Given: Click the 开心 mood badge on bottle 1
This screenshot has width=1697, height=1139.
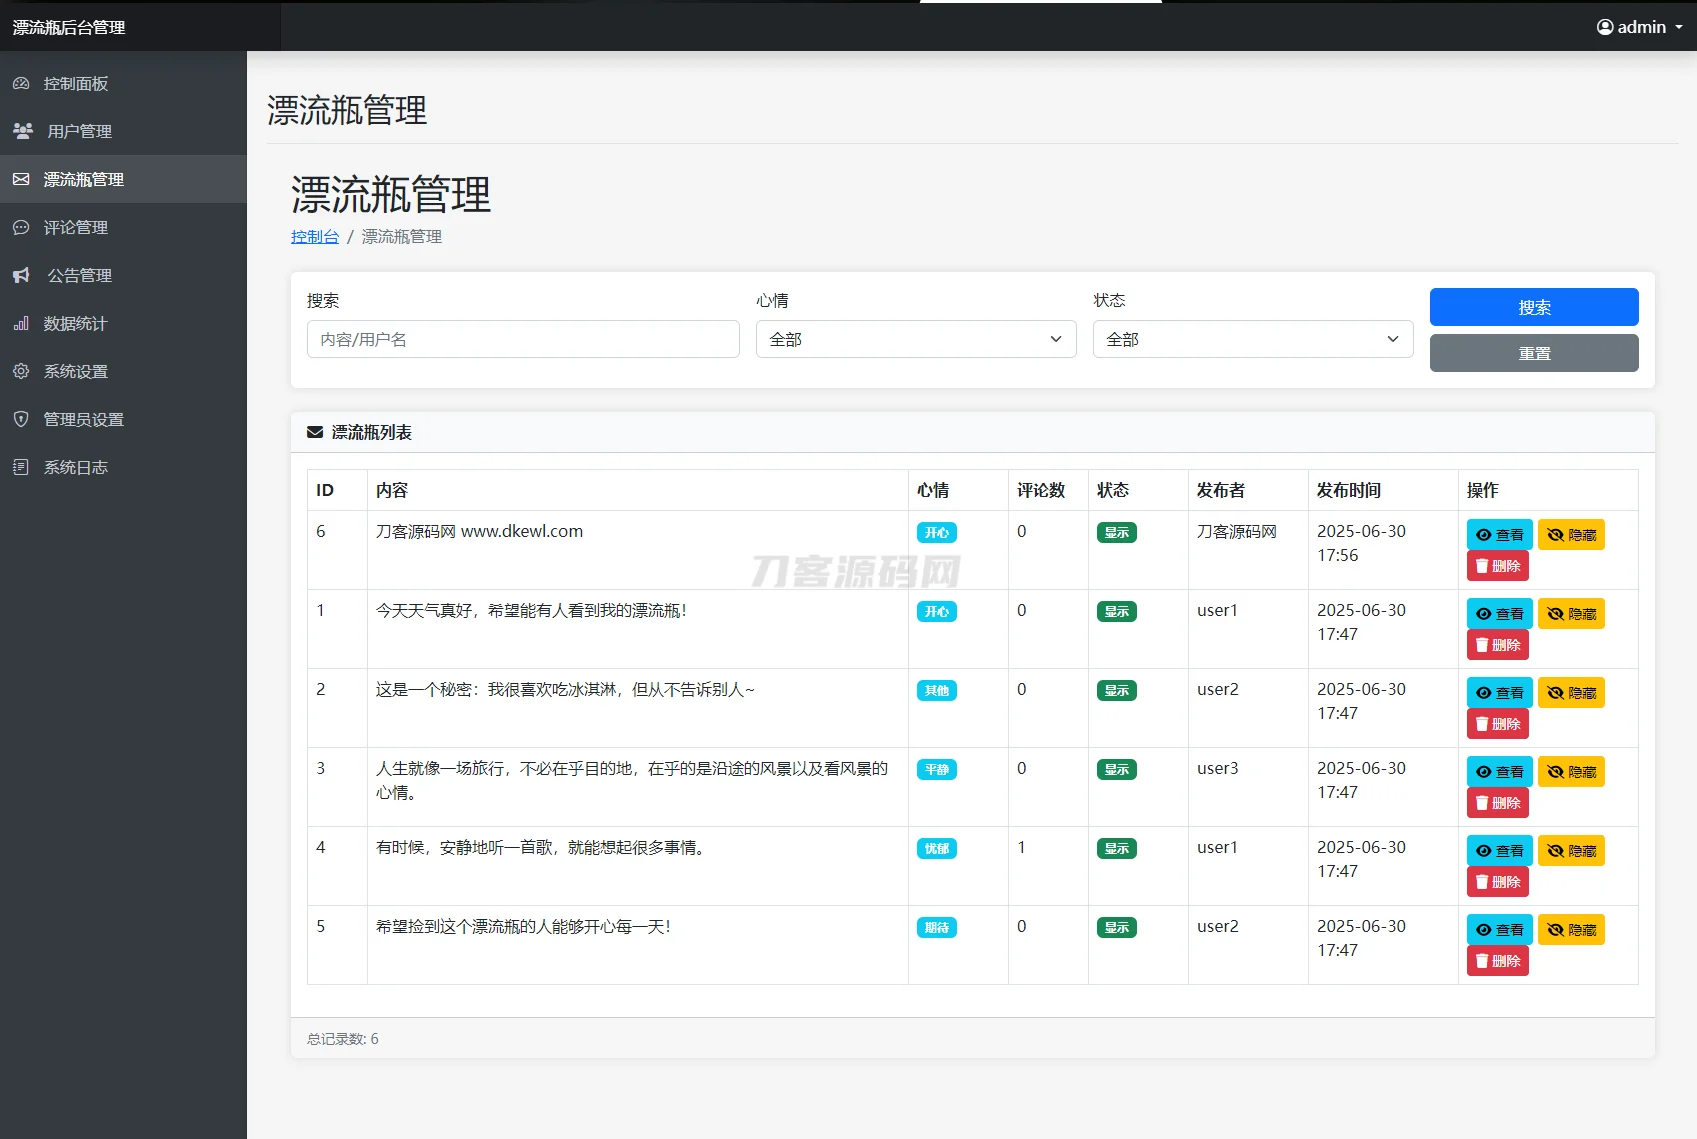Looking at the screenshot, I should [936, 611].
